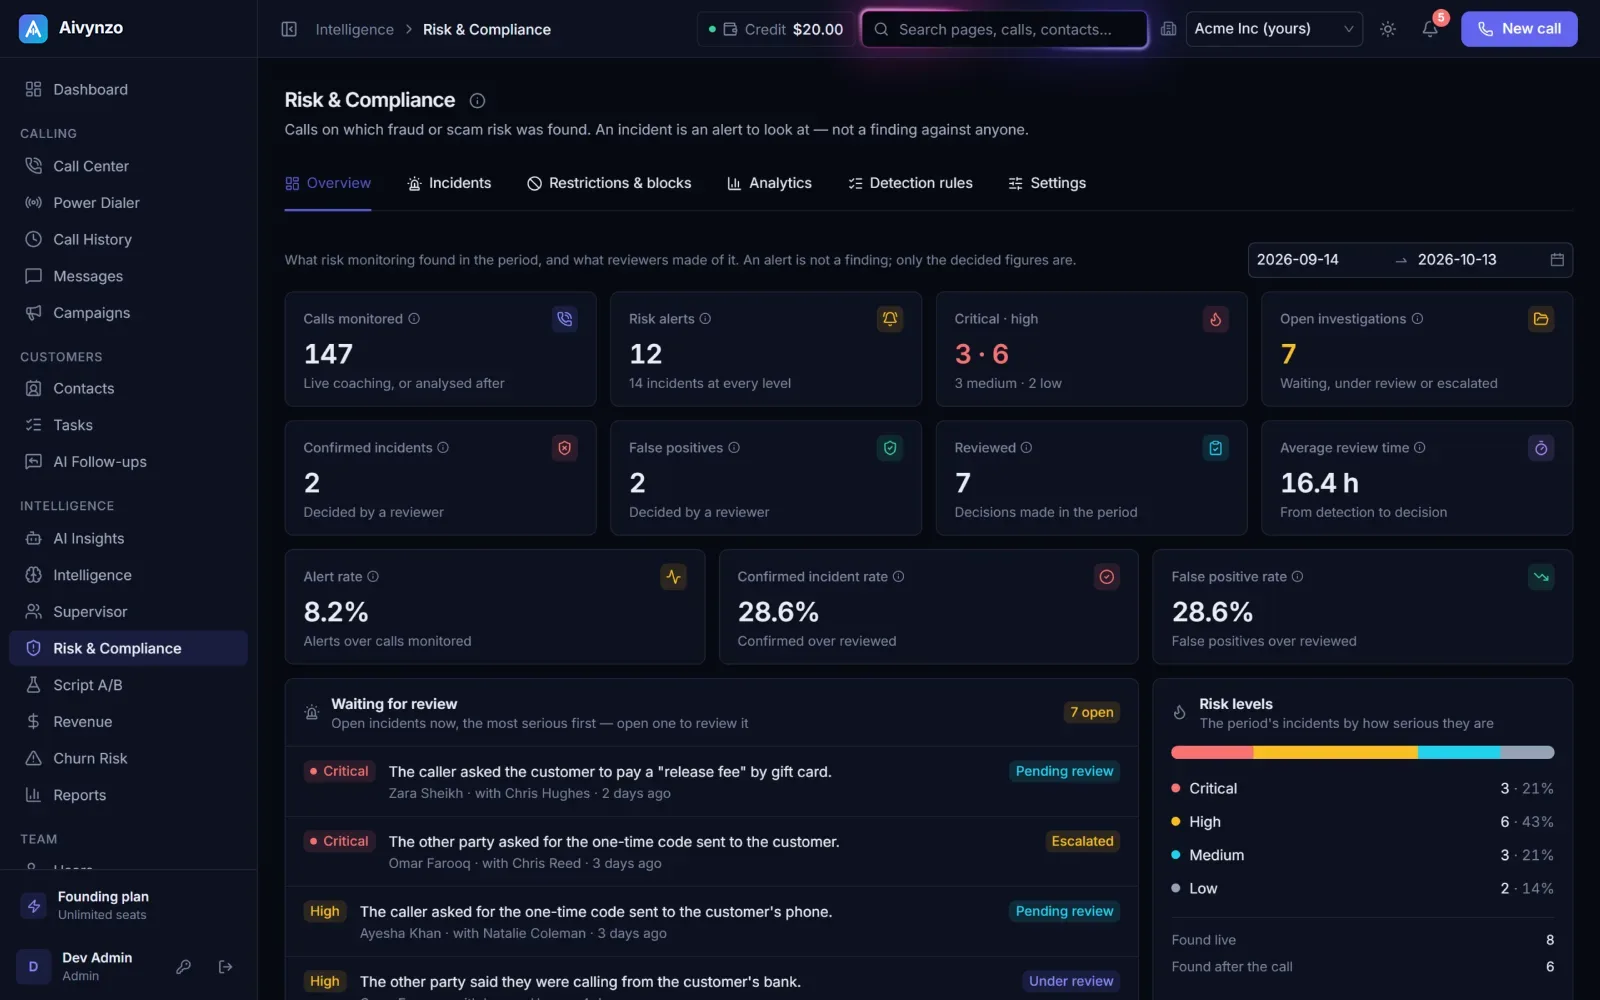Open Restrictions & blocks tab
The image size is (1600, 1000).
(609, 183)
